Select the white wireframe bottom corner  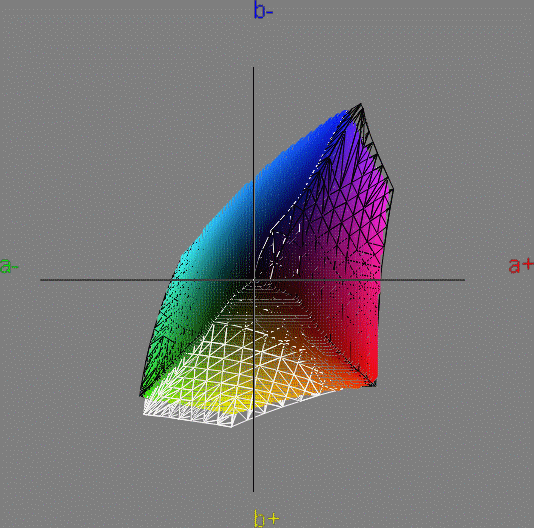point(232,426)
